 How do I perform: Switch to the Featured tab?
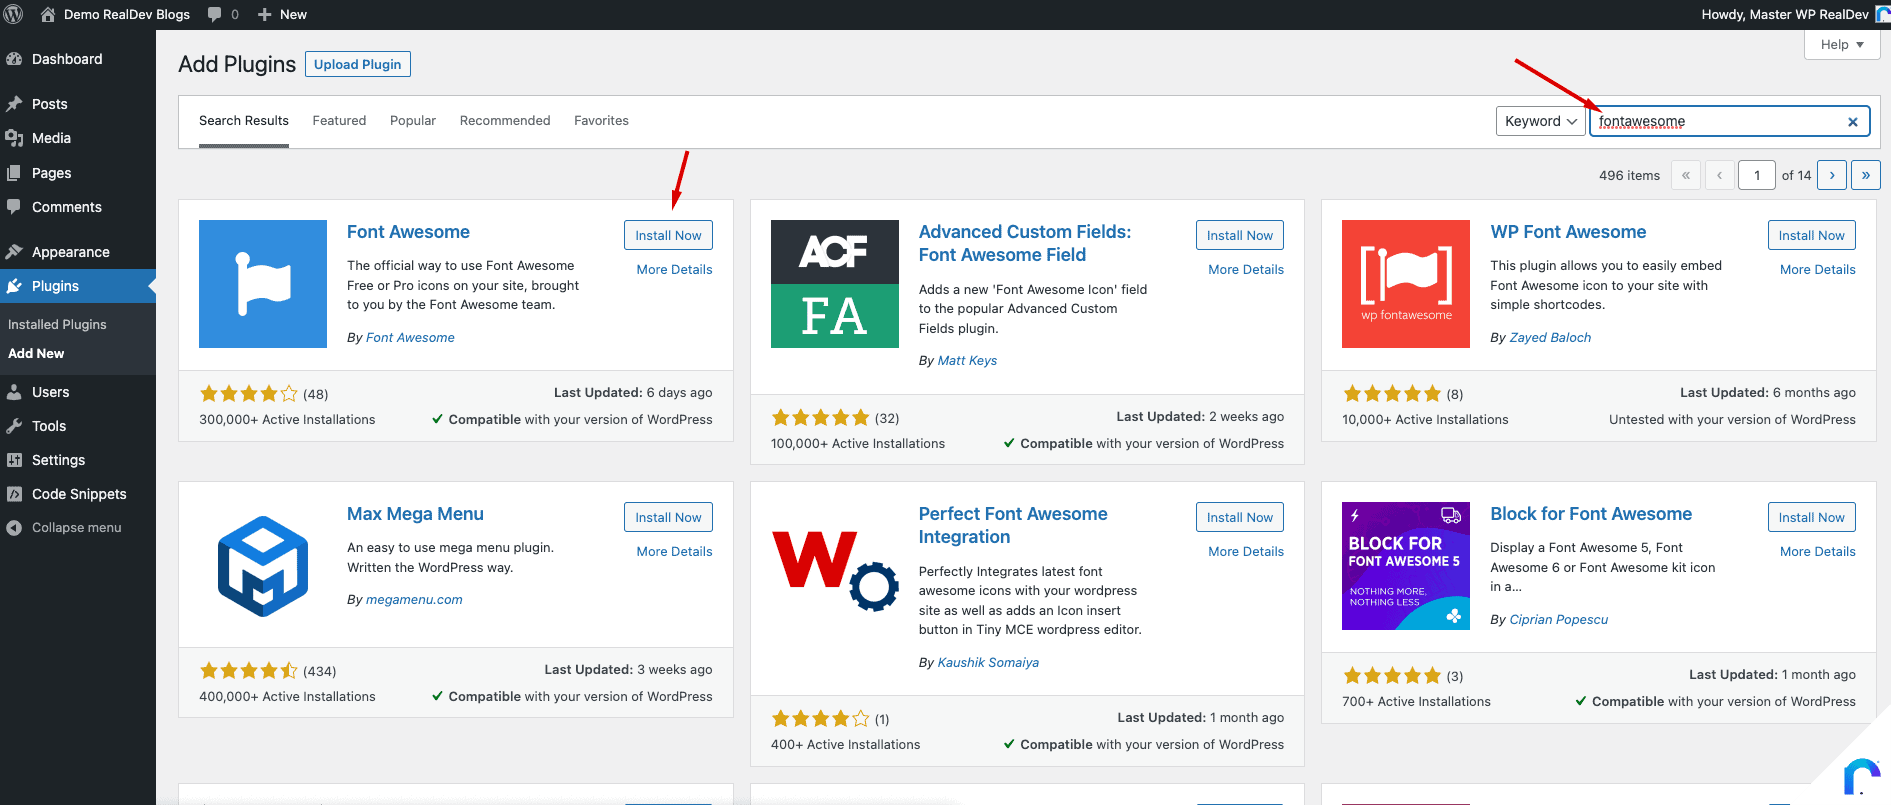[339, 121]
